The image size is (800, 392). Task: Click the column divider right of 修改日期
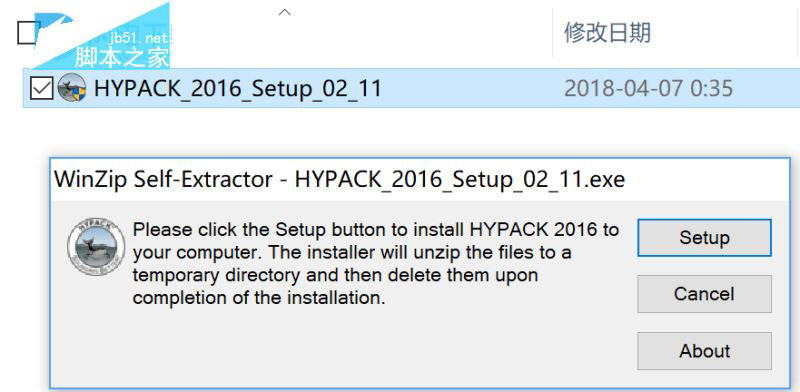pyautogui.click(x=796, y=33)
